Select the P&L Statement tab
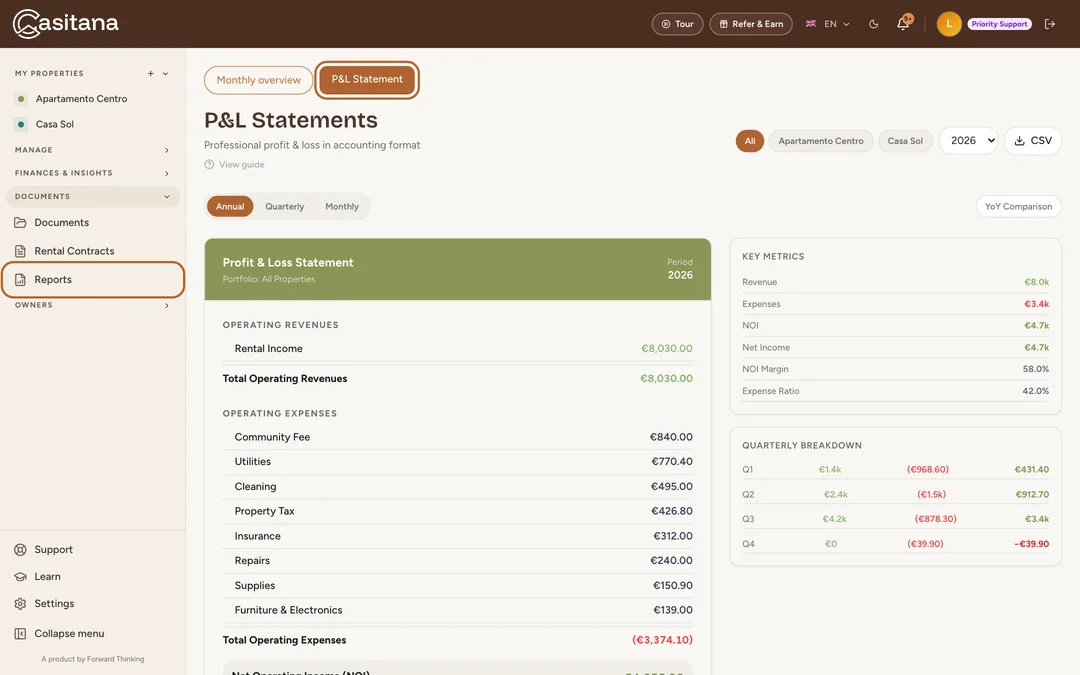Viewport: 1080px width, 675px height. tap(367, 79)
